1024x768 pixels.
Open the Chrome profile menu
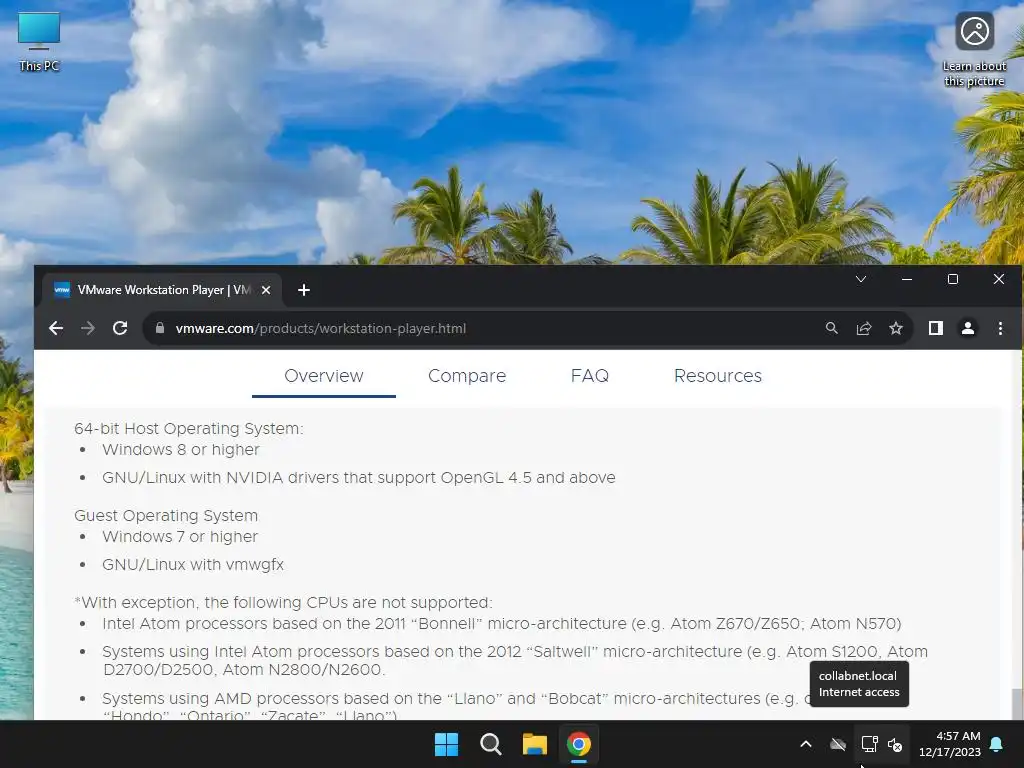click(968, 328)
